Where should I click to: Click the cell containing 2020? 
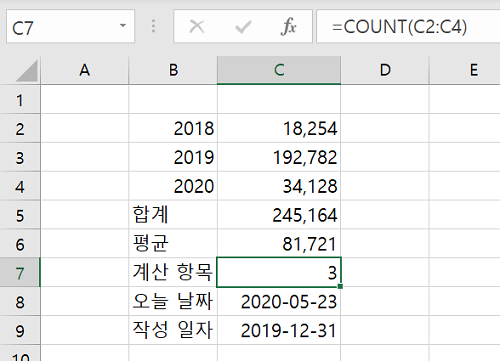tap(173, 186)
